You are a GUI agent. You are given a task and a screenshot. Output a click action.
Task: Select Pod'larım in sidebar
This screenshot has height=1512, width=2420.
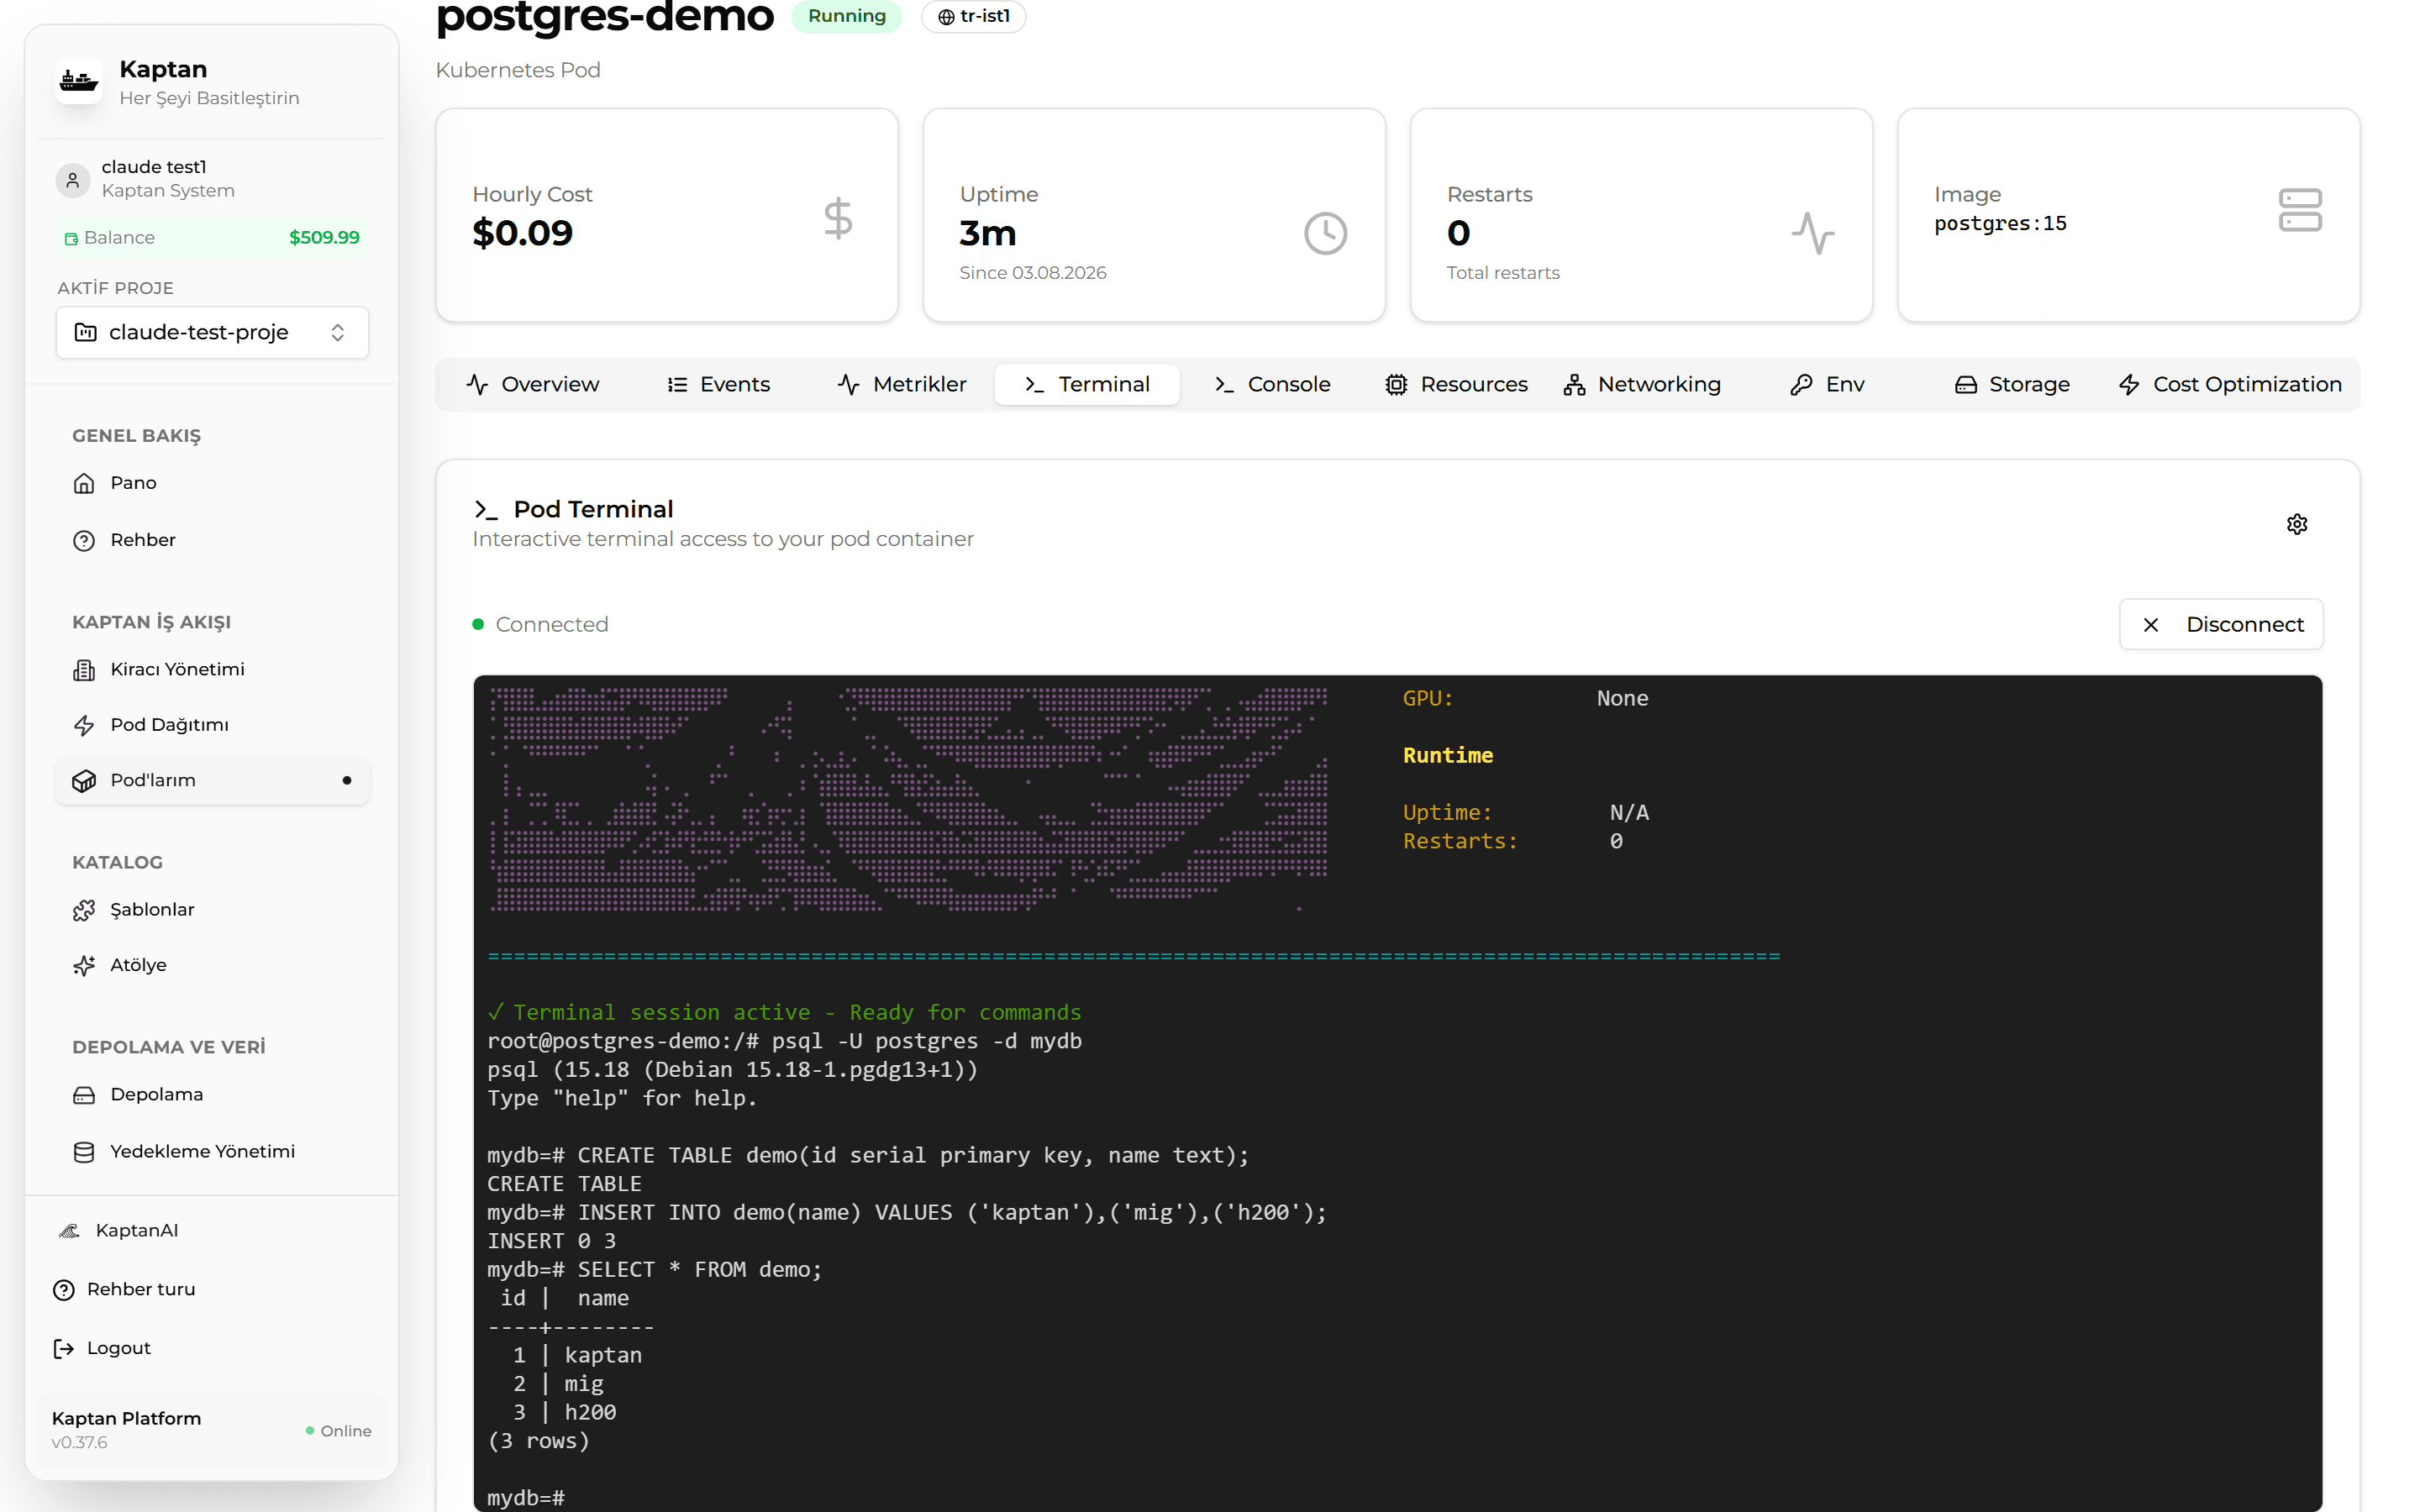212,780
